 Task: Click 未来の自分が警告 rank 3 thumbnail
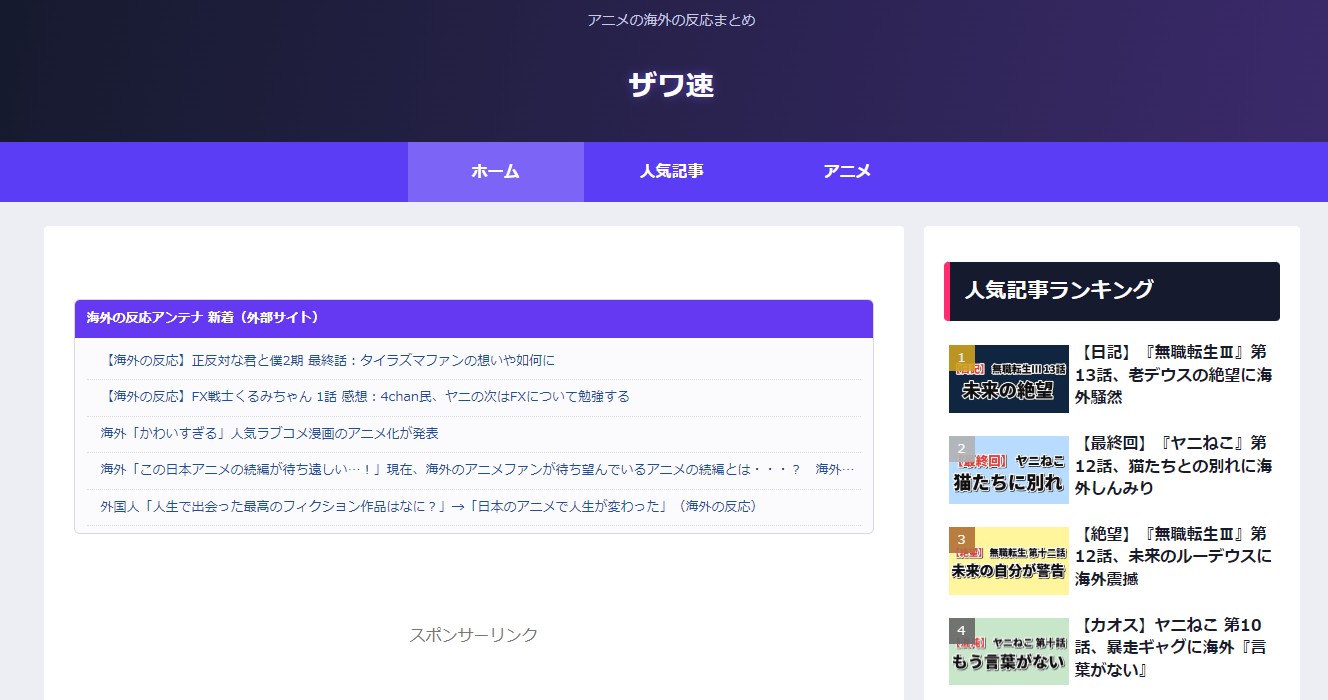click(1008, 561)
